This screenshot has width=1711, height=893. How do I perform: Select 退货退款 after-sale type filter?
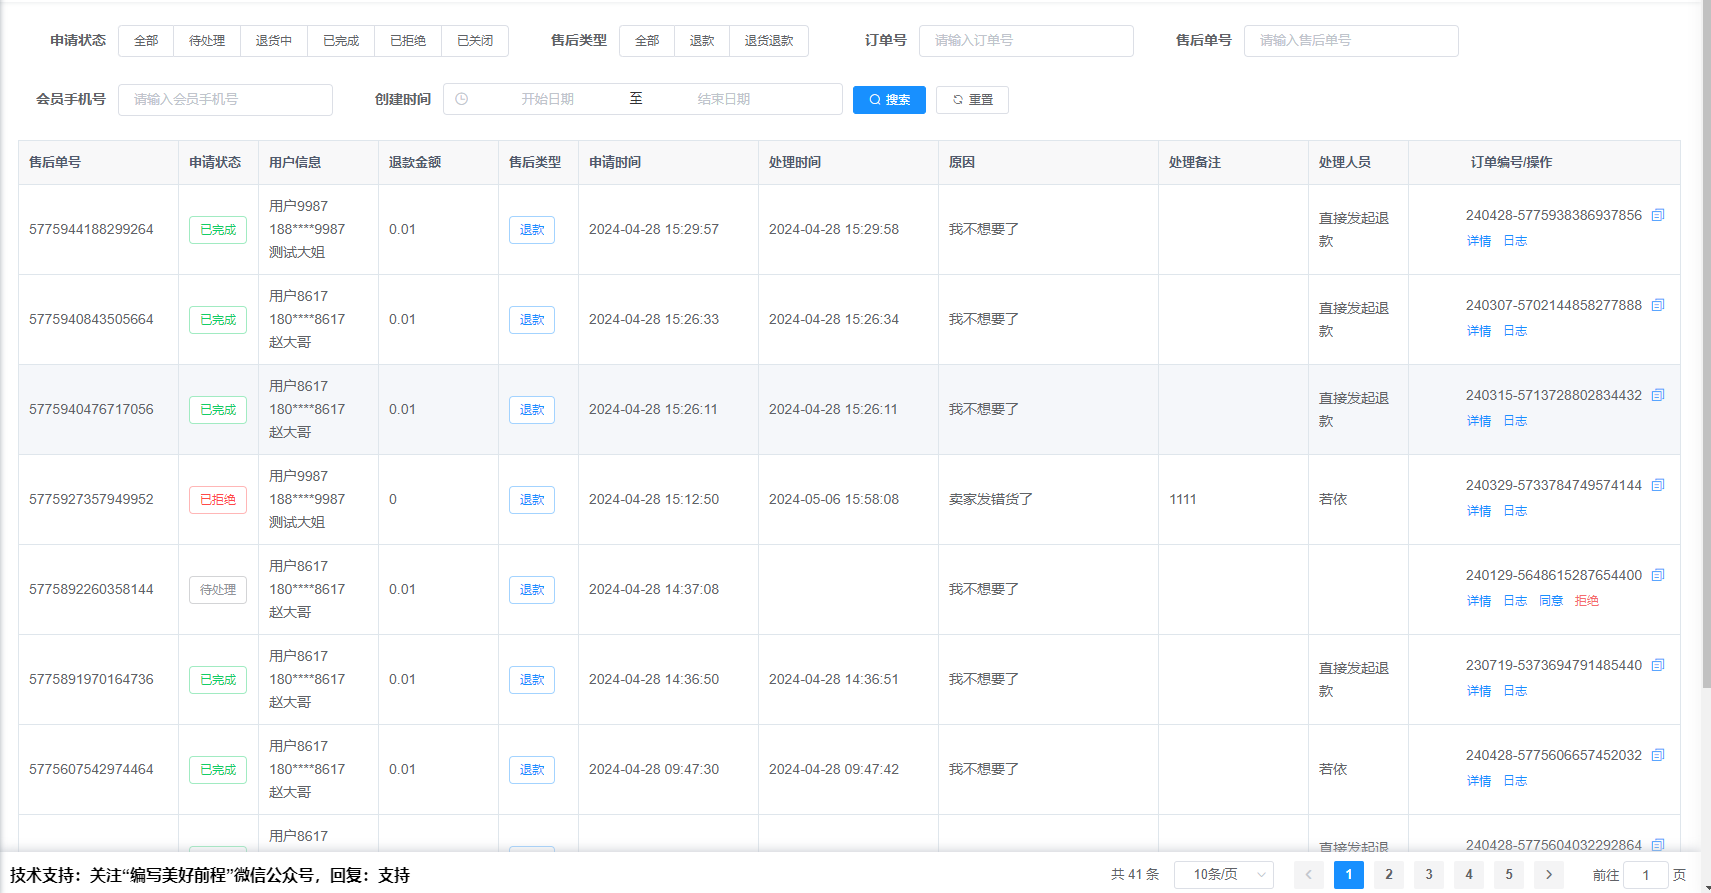[x=768, y=41]
